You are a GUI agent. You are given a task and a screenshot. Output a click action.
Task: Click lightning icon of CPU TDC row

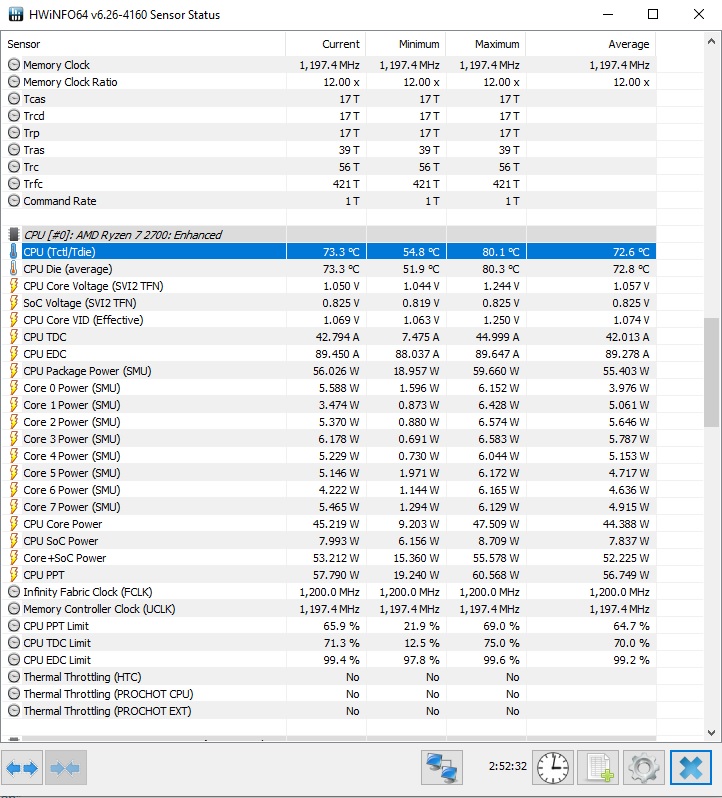click(x=14, y=337)
